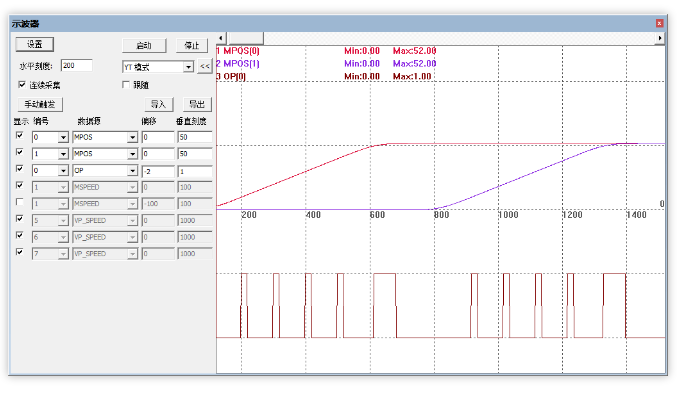Enable the 跟随 follow checkbox
The height and width of the screenshot is (393, 679).
point(126,84)
